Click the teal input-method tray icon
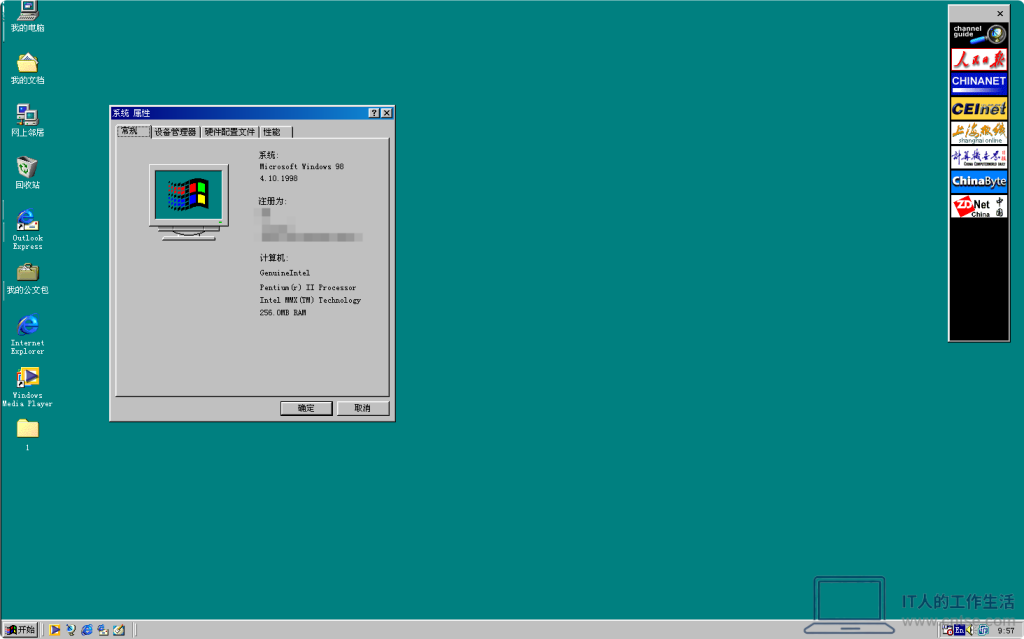The height and width of the screenshot is (639, 1024). point(983,631)
